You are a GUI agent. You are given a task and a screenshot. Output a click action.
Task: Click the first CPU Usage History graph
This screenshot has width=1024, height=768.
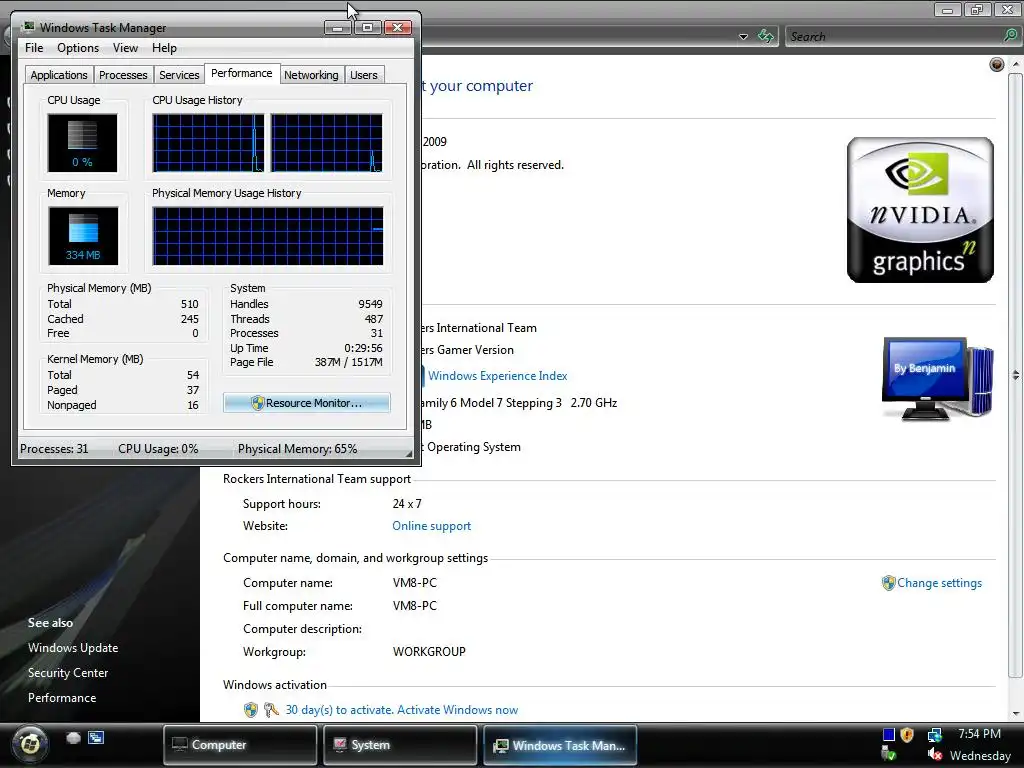tap(208, 143)
